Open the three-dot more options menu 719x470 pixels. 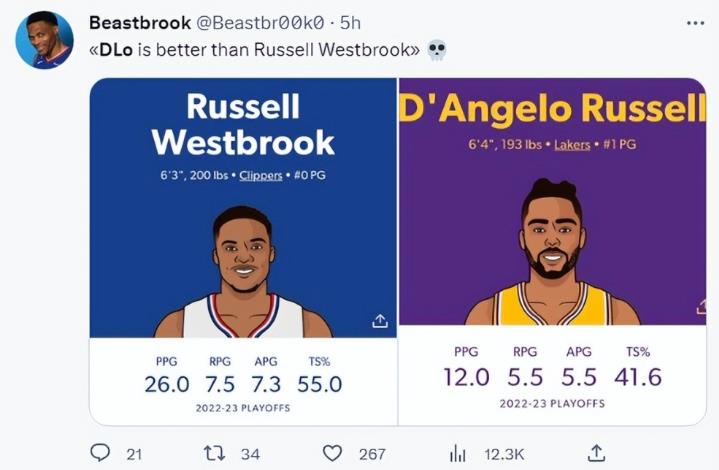point(695,23)
